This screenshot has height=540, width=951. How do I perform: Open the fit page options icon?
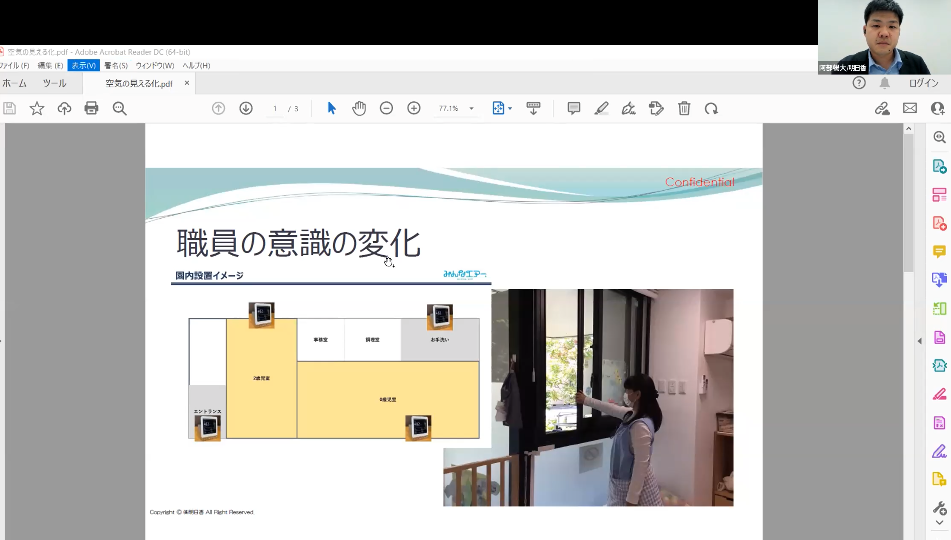point(498,109)
